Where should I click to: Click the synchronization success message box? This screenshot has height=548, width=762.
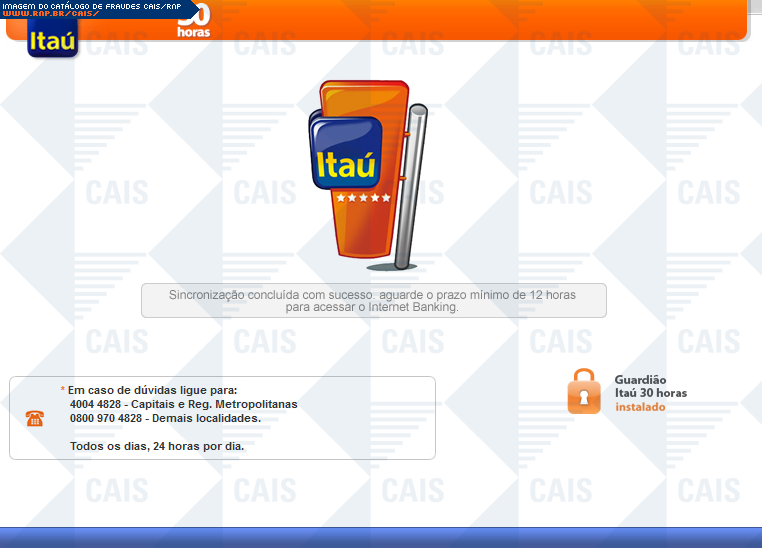(373, 300)
